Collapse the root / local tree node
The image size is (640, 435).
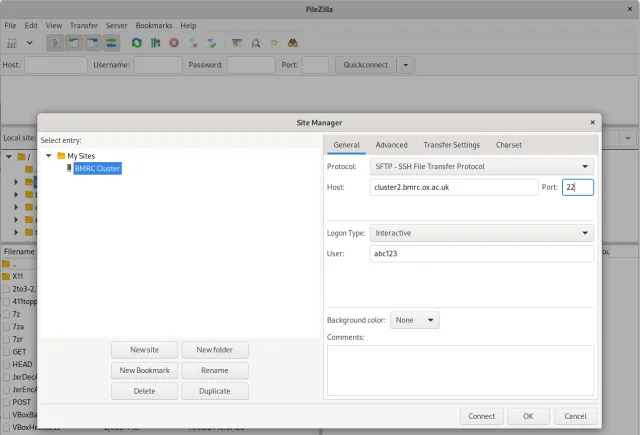pyautogui.click(x=9, y=156)
